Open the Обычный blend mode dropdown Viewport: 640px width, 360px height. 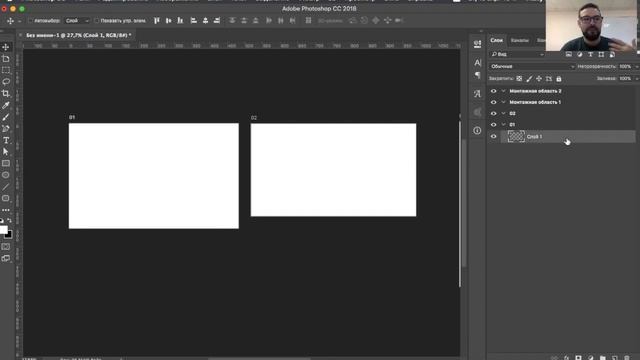[532, 66]
